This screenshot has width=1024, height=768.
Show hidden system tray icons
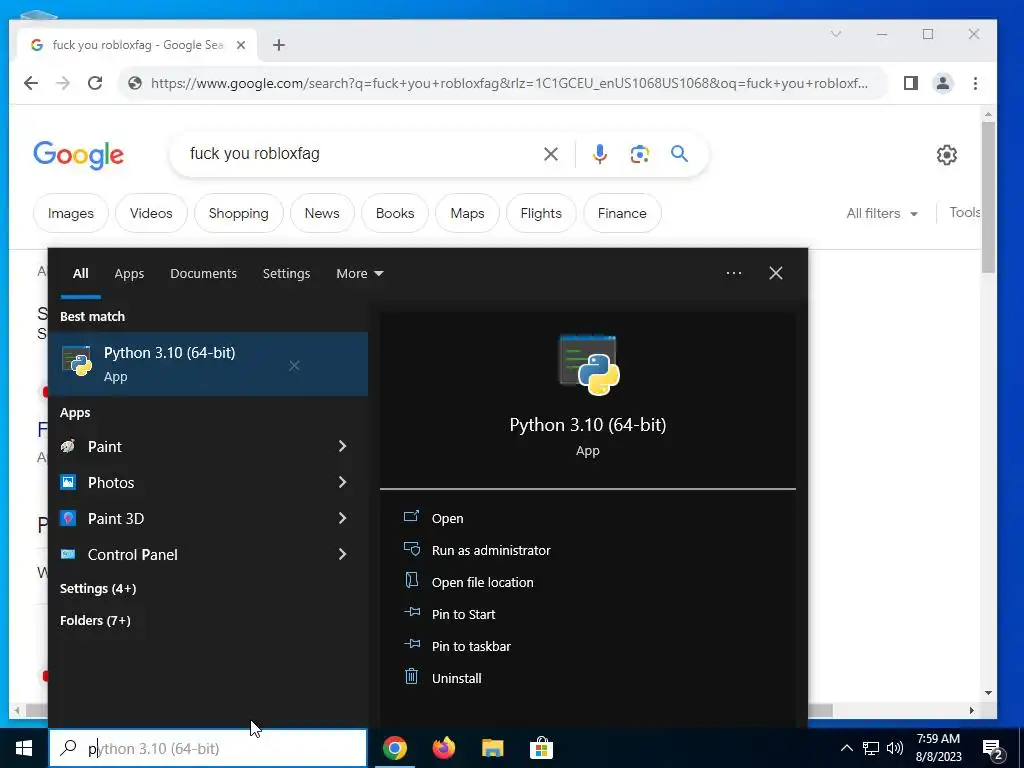pyautogui.click(x=846, y=748)
